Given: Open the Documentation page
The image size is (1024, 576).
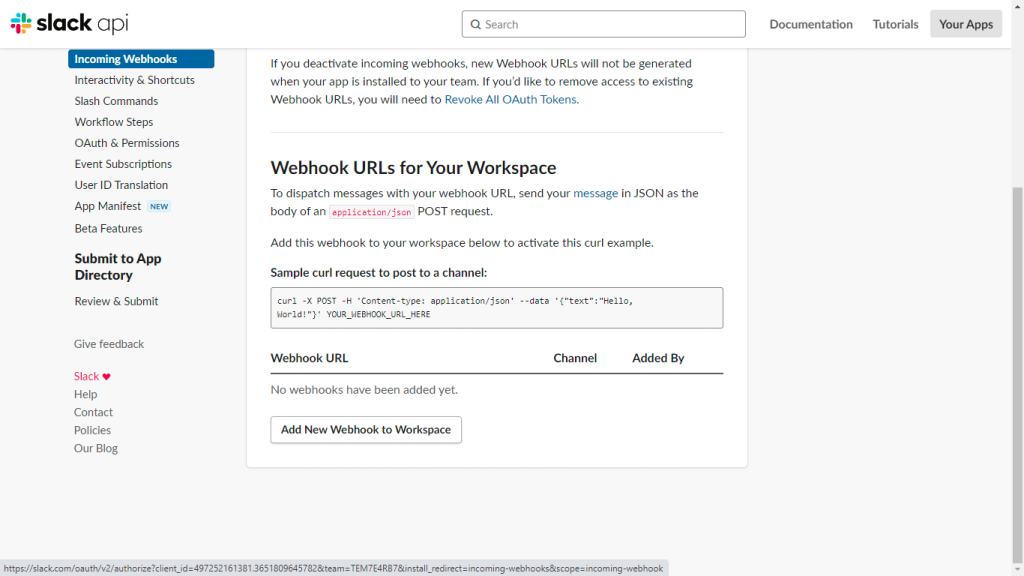Looking at the screenshot, I should tap(810, 24).
